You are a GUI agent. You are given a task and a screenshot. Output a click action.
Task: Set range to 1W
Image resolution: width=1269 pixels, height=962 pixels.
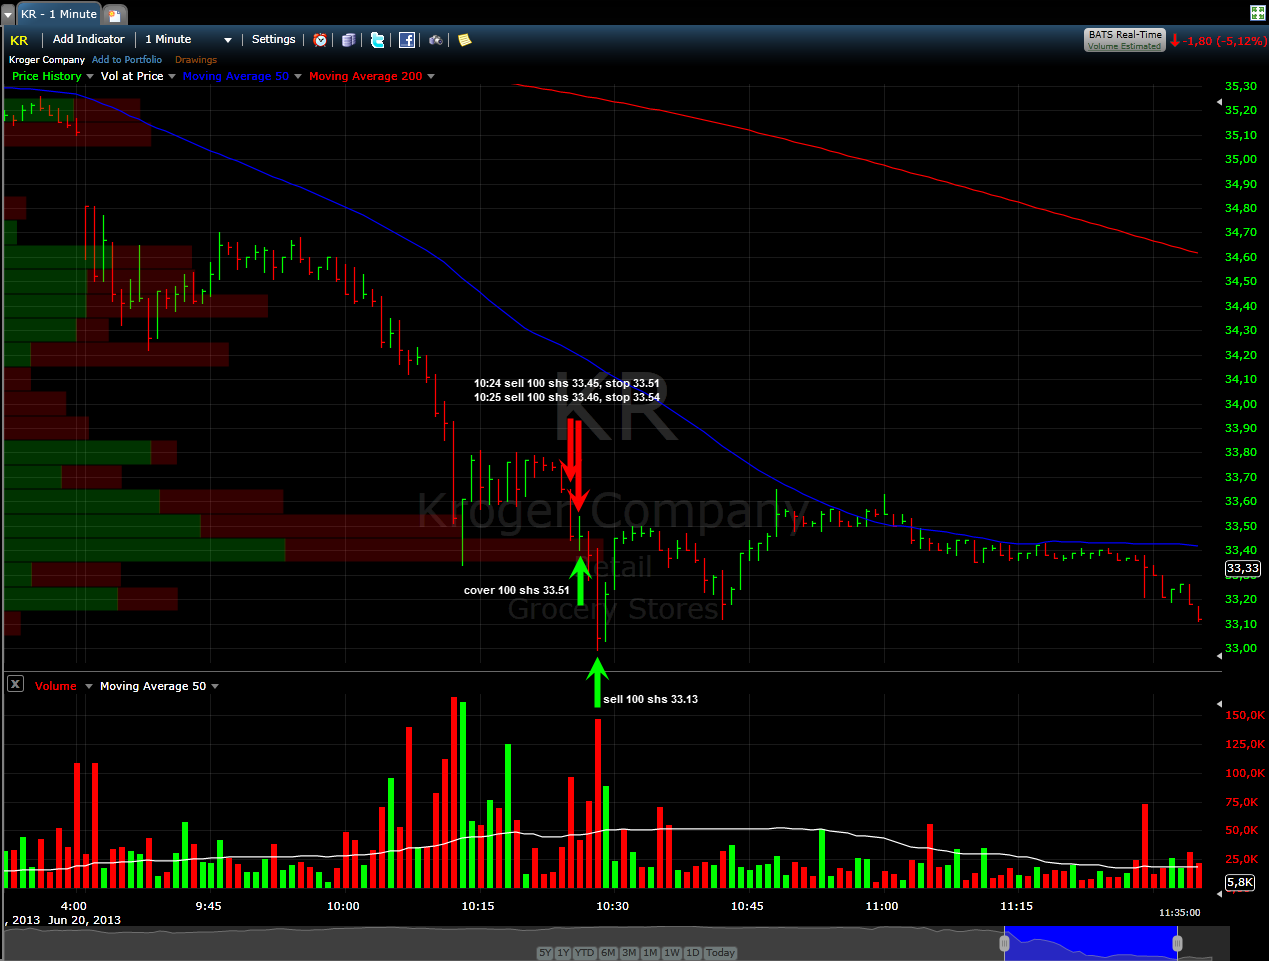pyautogui.click(x=672, y=953)
